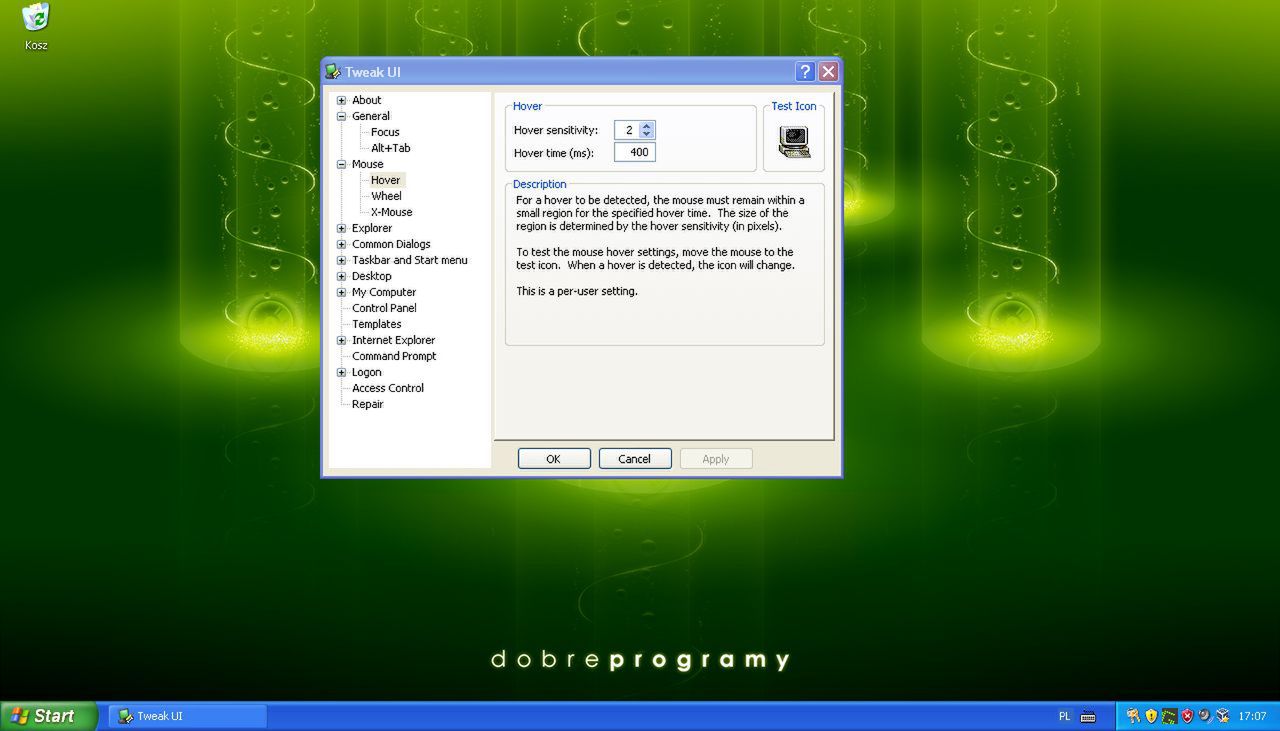Open the Start menu
The image size is (1280, 731).
48,716
